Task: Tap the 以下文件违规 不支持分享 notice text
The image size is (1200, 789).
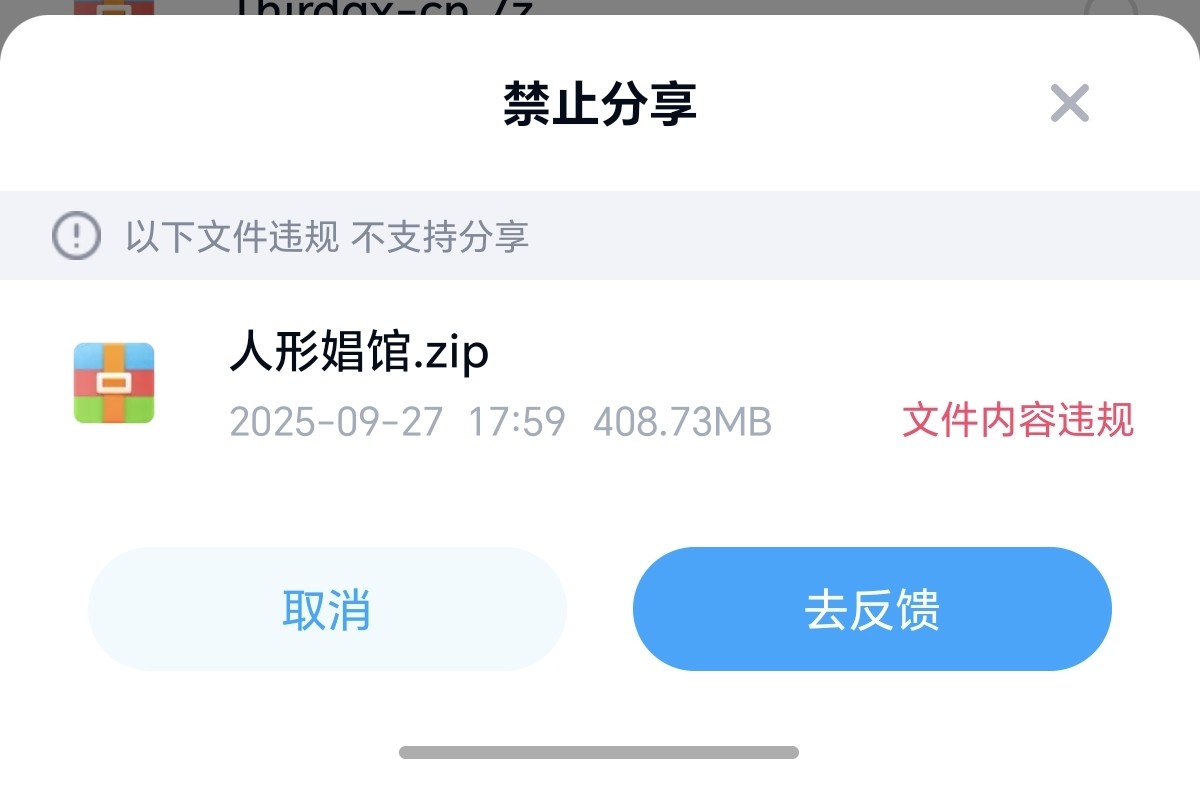Action: [327, 238]
